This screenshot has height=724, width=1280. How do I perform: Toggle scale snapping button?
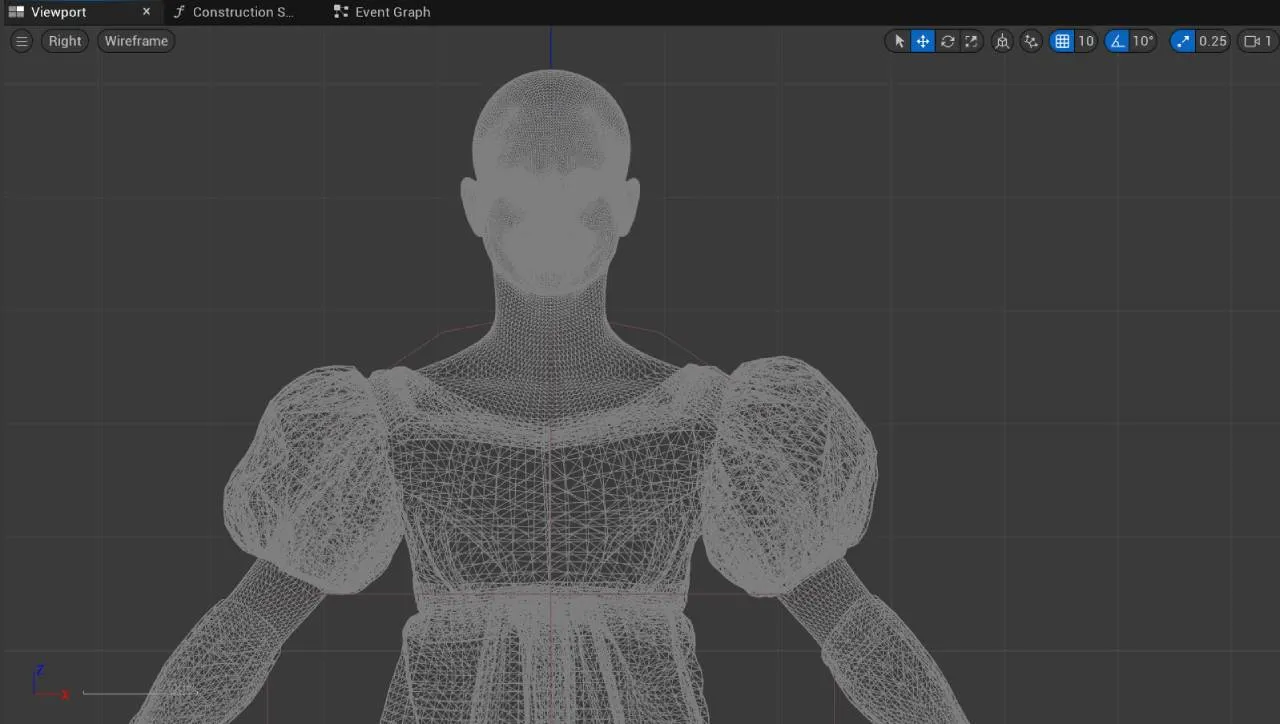click(1183, 41)
